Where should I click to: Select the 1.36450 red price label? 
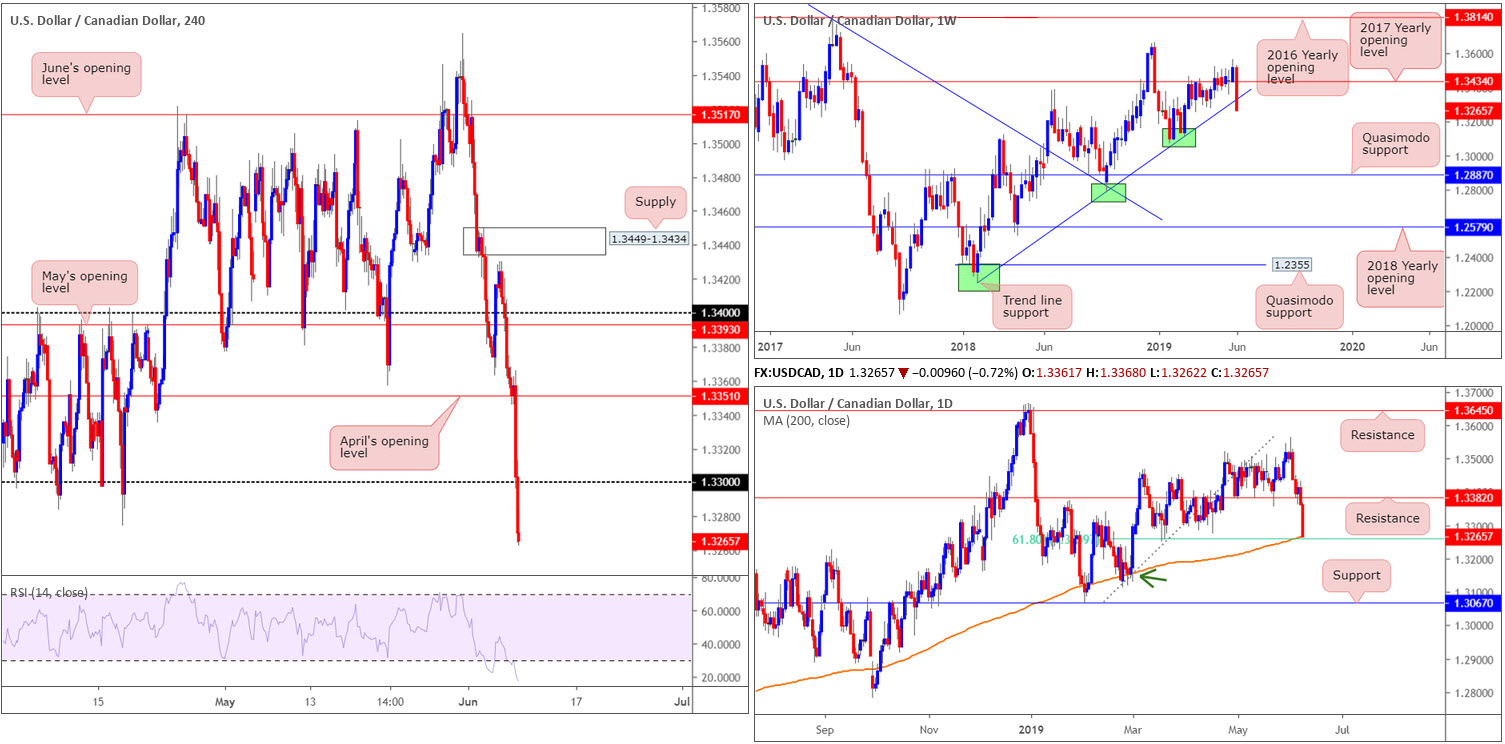(x=1474, y=410)
